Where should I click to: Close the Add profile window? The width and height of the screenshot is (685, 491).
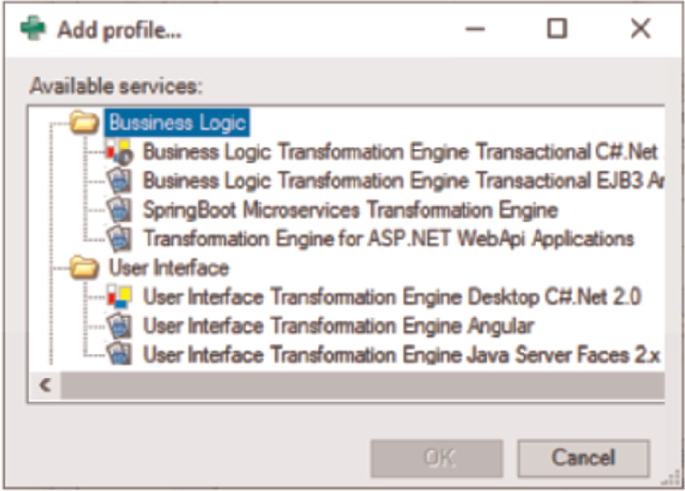pos(640,29)
